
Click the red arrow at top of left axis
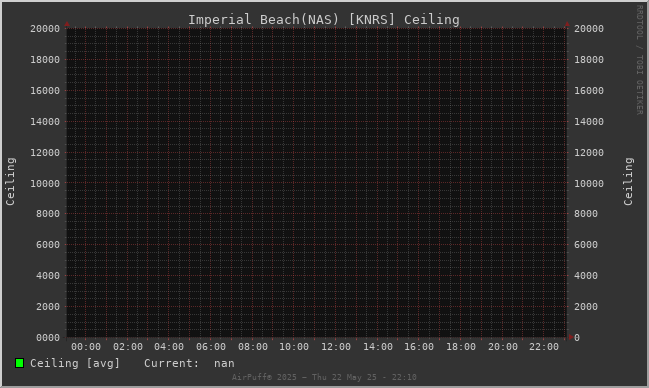coord(67,24)
